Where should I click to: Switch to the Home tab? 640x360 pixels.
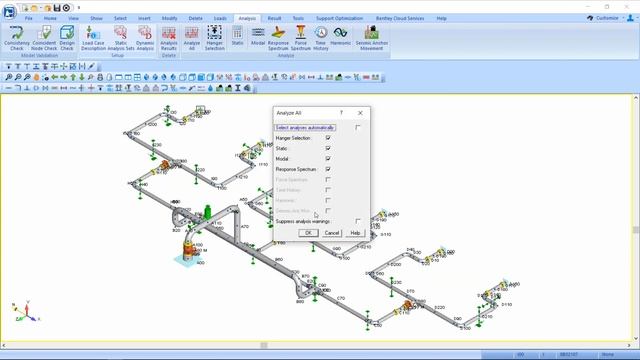(50, 18)
